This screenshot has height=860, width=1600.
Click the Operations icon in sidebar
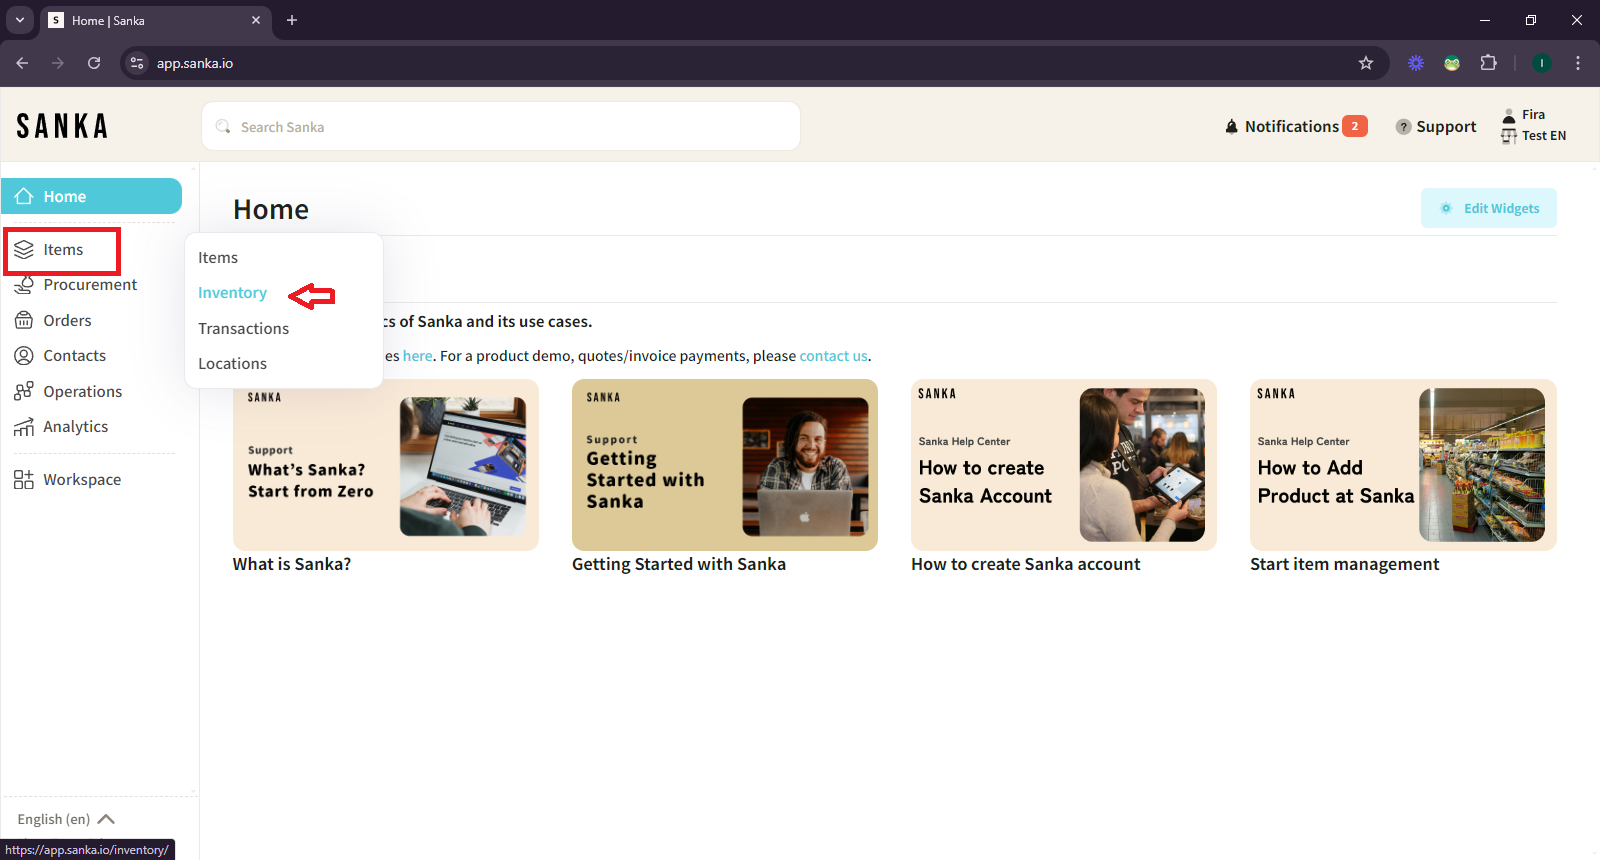(x=24, y=392)
